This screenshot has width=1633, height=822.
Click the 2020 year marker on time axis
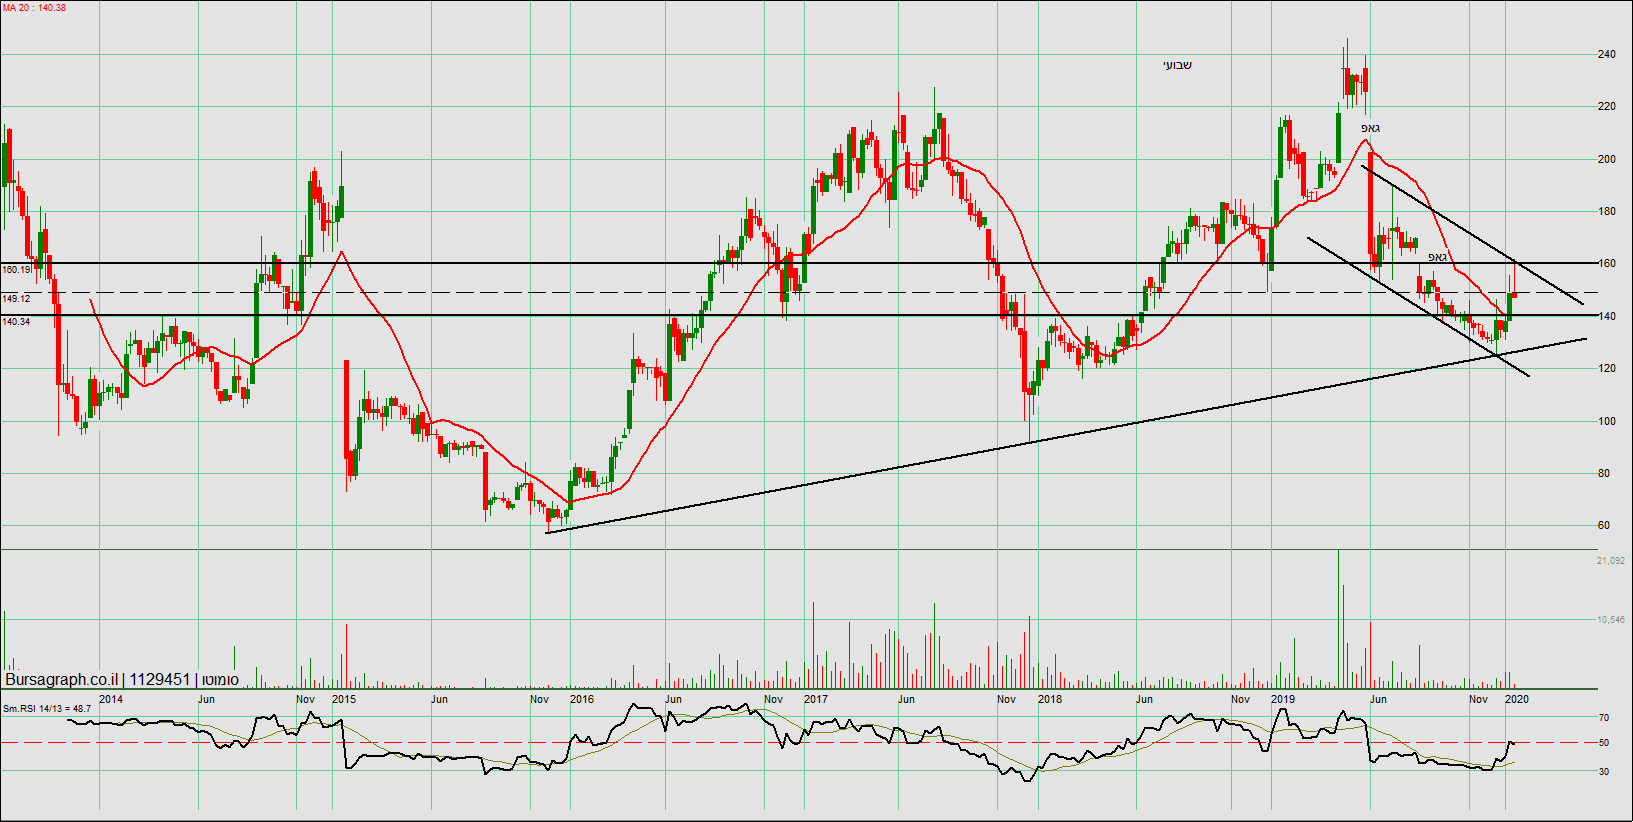pos(1517,699)
